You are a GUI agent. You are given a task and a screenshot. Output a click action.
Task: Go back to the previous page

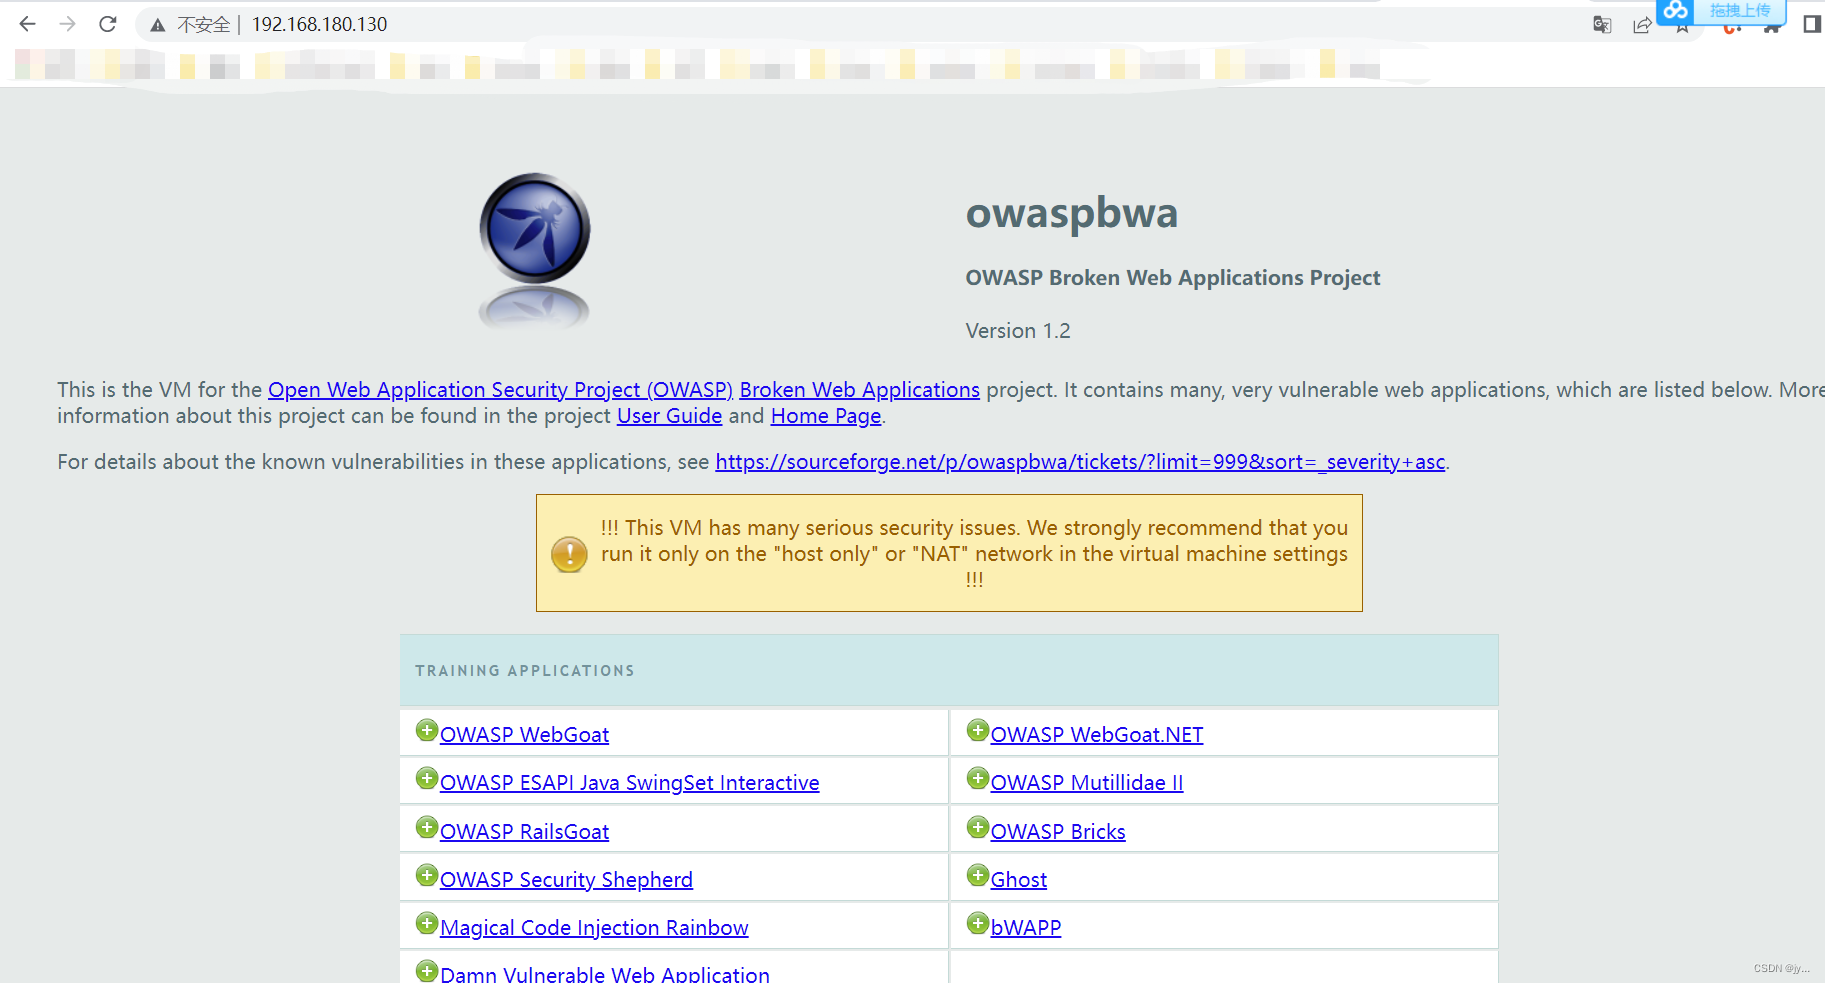pos(27,24)
